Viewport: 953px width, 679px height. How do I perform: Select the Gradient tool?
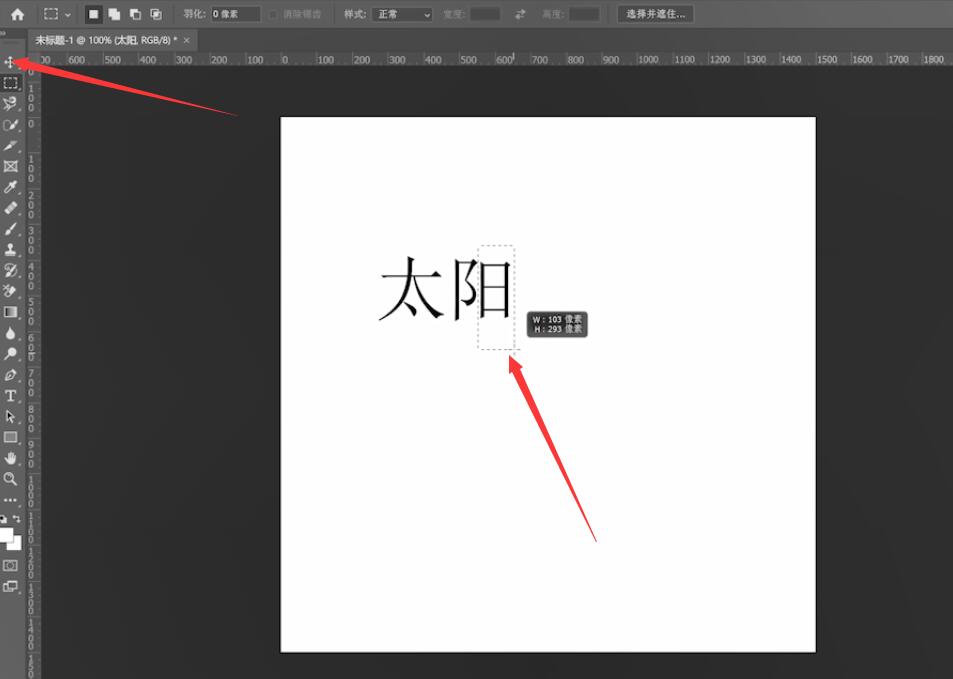[10, 312]
